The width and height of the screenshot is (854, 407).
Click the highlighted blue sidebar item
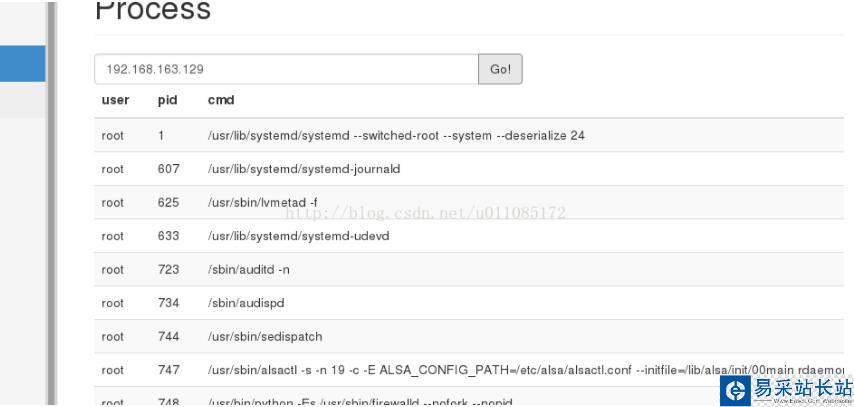[22, 64]
